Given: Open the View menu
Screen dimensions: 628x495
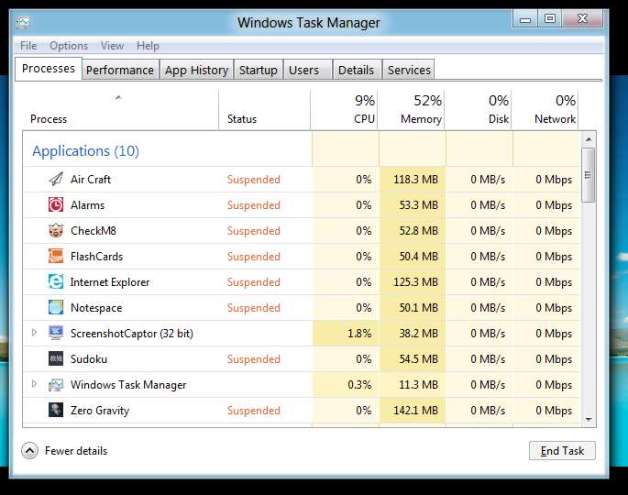Looking at the screenshot, I should 112,46.
